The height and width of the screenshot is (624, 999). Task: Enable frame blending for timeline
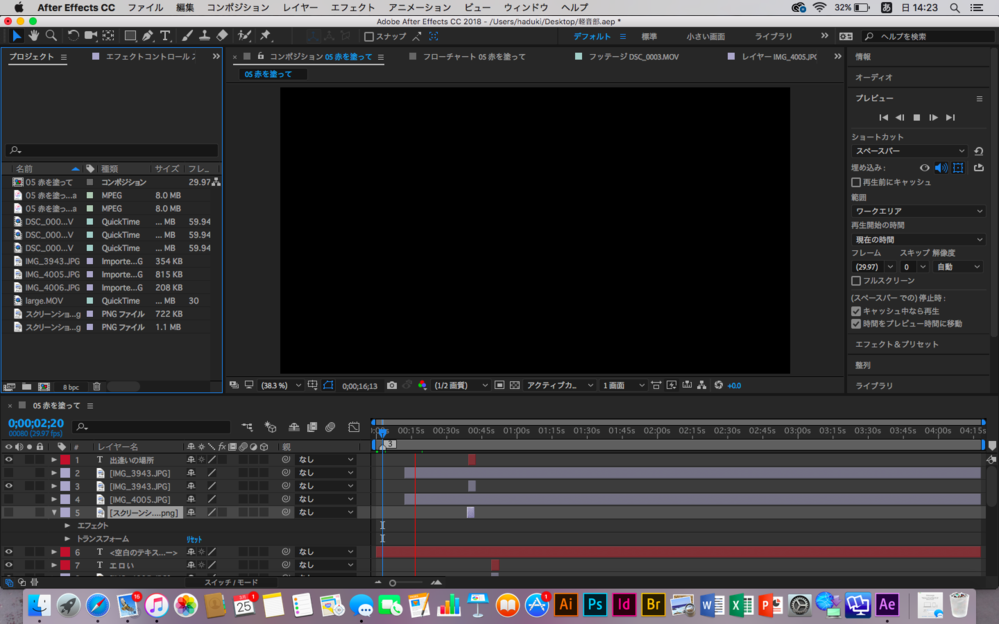coord(312,427)
